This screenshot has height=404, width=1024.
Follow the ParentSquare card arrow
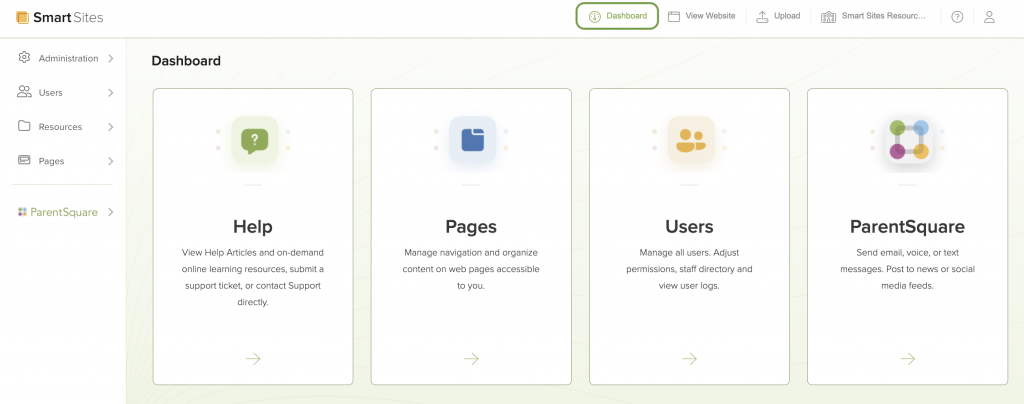coord(907,358)
